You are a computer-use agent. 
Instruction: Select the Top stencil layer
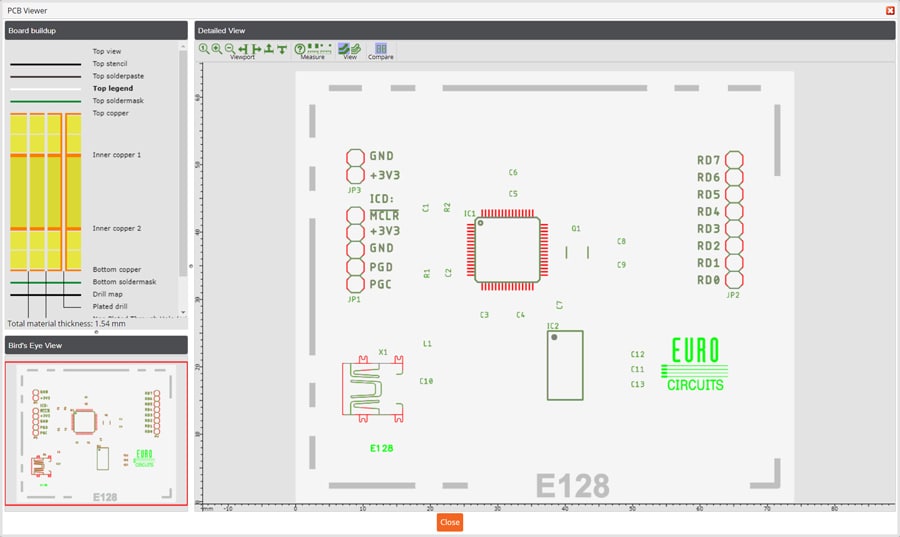click(x=110, y=64)
